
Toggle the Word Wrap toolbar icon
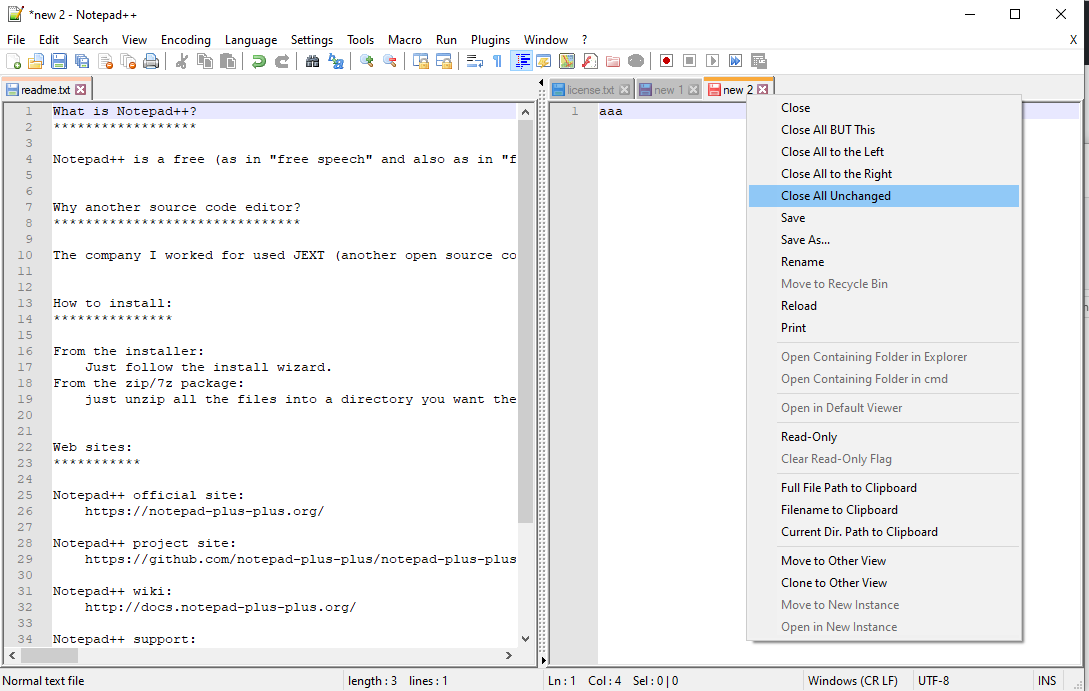pos(475,61)
